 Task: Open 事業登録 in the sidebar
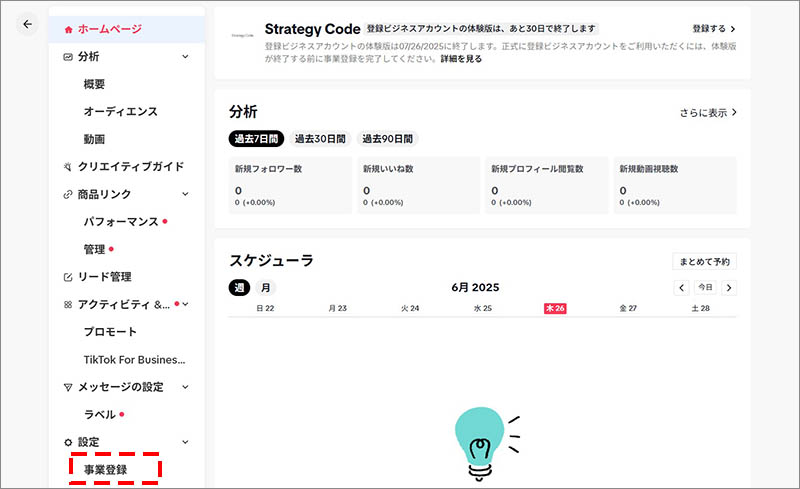[105, 469]
